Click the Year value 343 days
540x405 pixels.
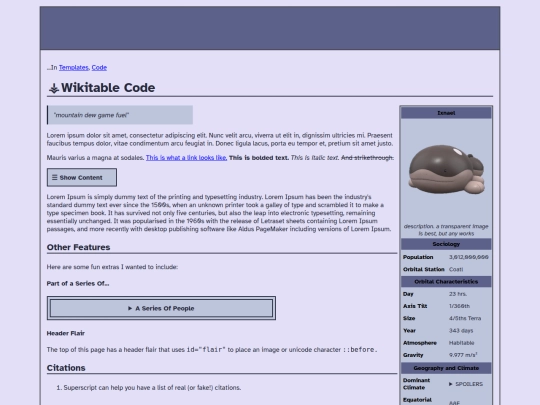[x=461, y=331]
